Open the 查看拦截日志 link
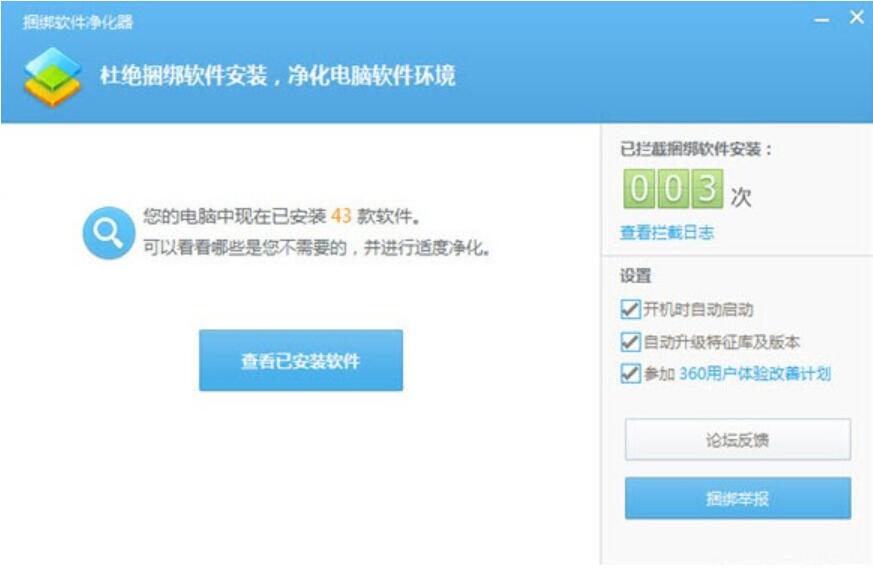The image size is (873, 574). pyautogui.click(x=667, y=232)
